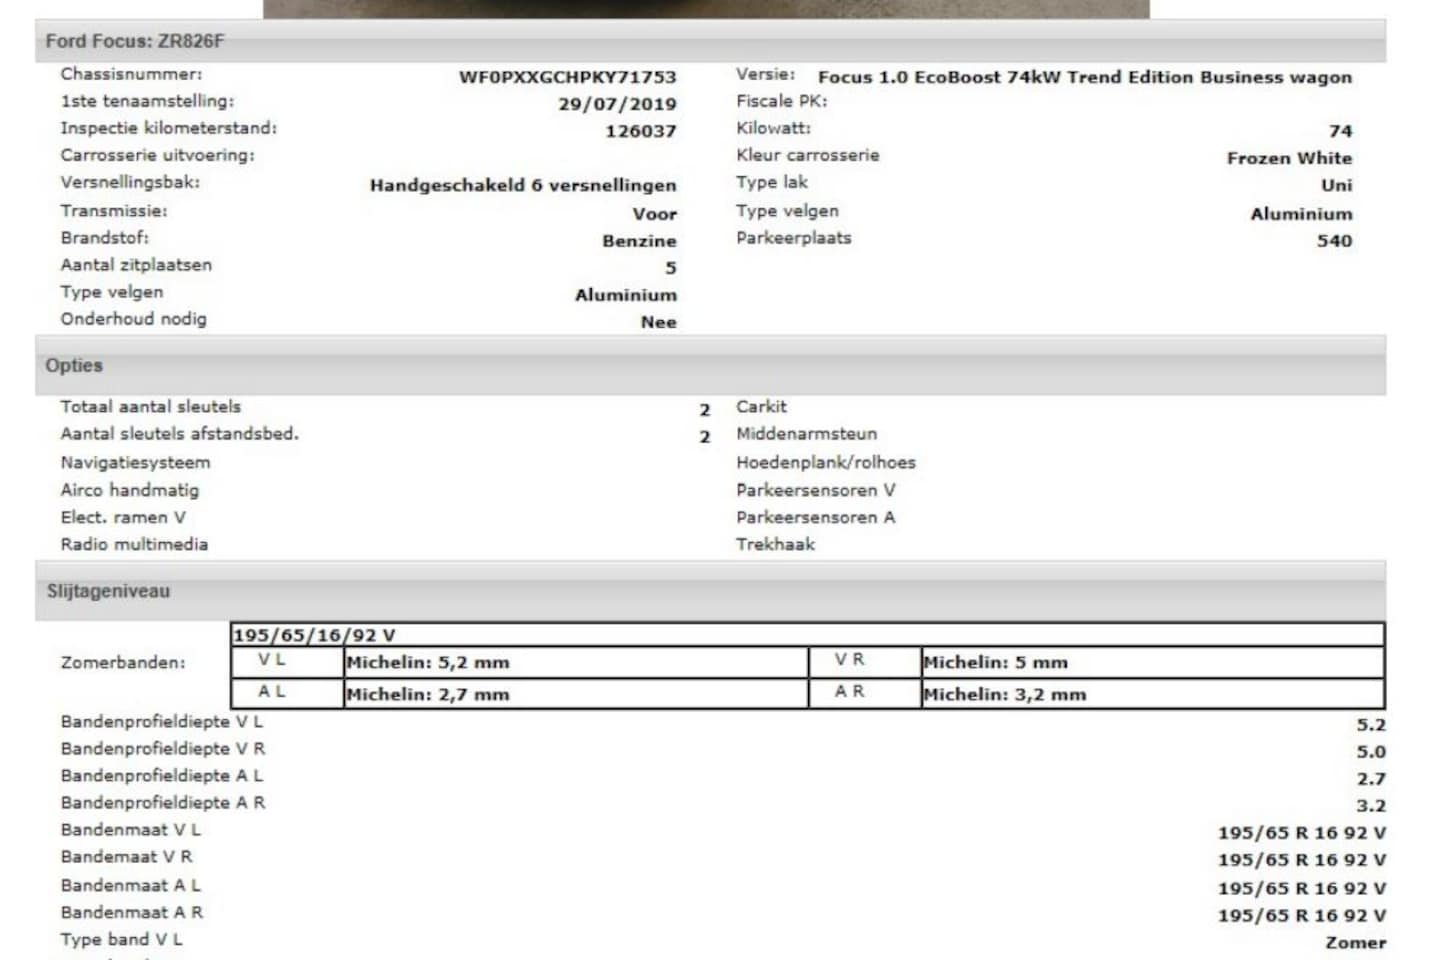
Task: Click the Slijtageniveau section header
Action: (x=710, y=591)
